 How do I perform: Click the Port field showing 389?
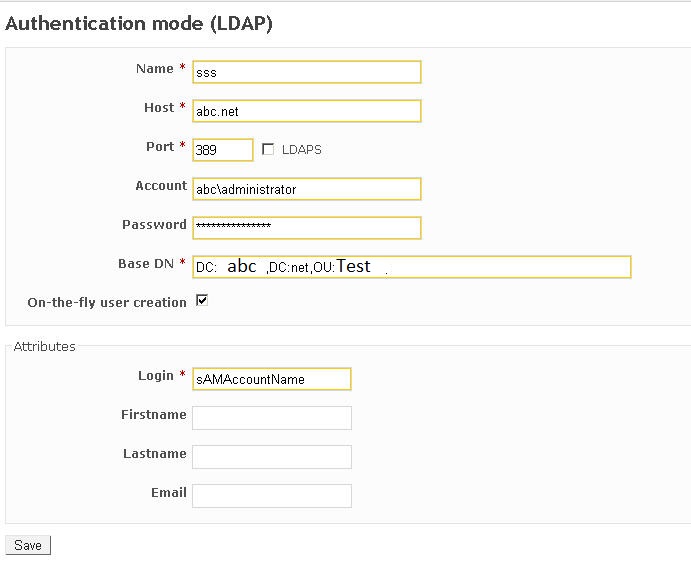(222, 150)
